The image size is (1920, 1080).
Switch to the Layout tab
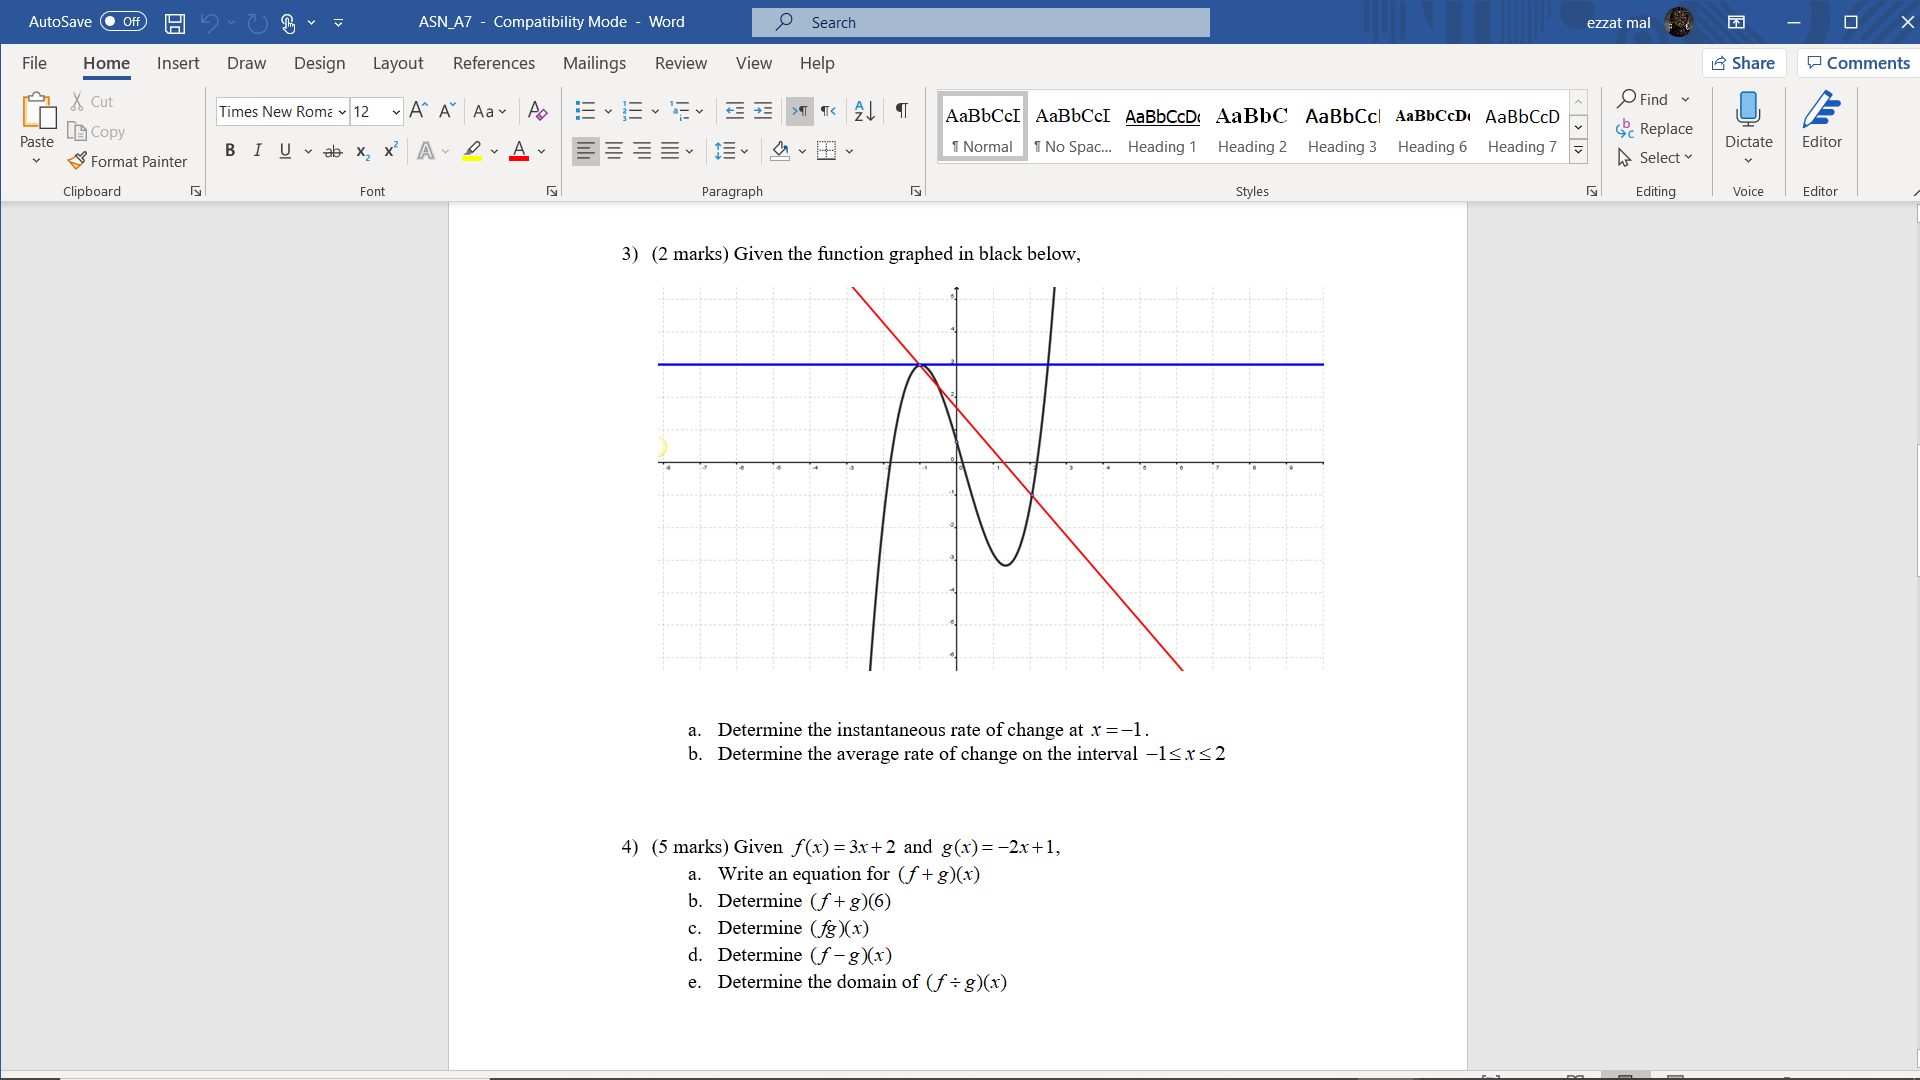(x=397, y=63)
